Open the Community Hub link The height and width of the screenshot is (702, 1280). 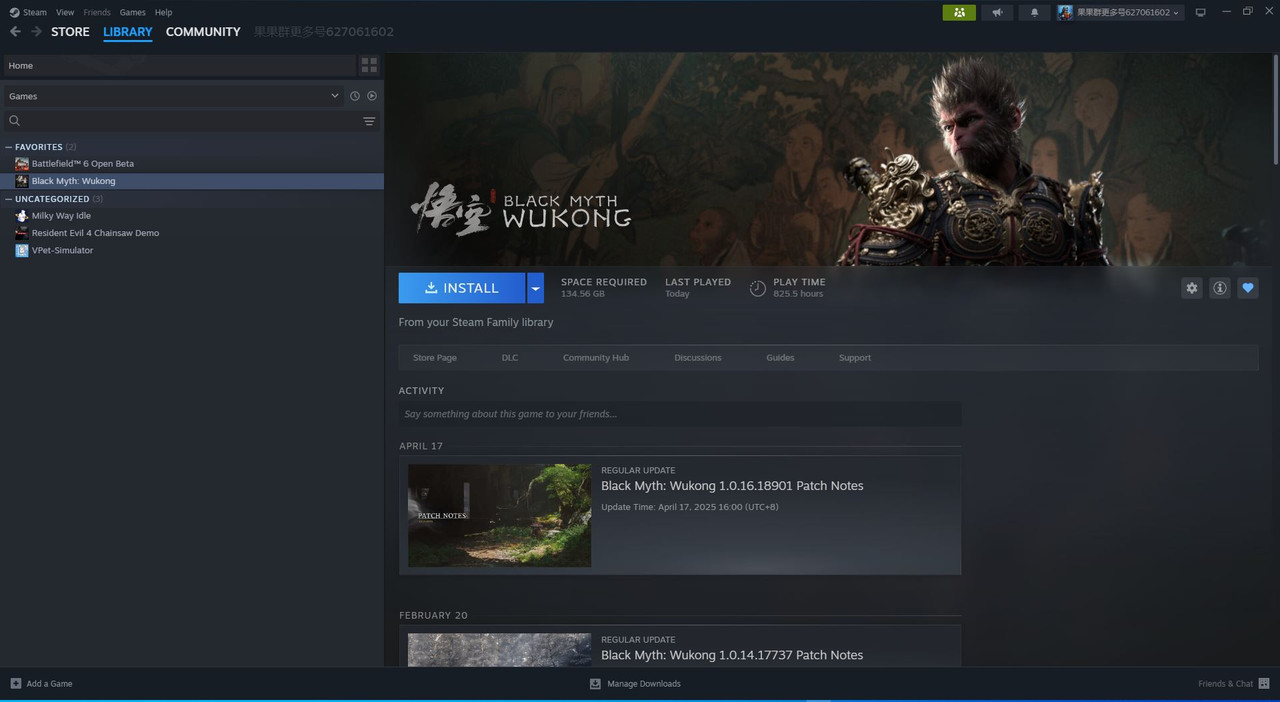pos(596,358)
